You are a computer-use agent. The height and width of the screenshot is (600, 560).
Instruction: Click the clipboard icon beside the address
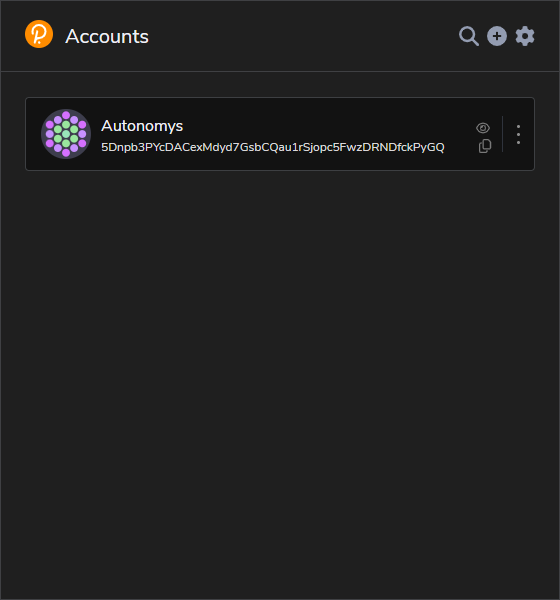click(485, 146)
